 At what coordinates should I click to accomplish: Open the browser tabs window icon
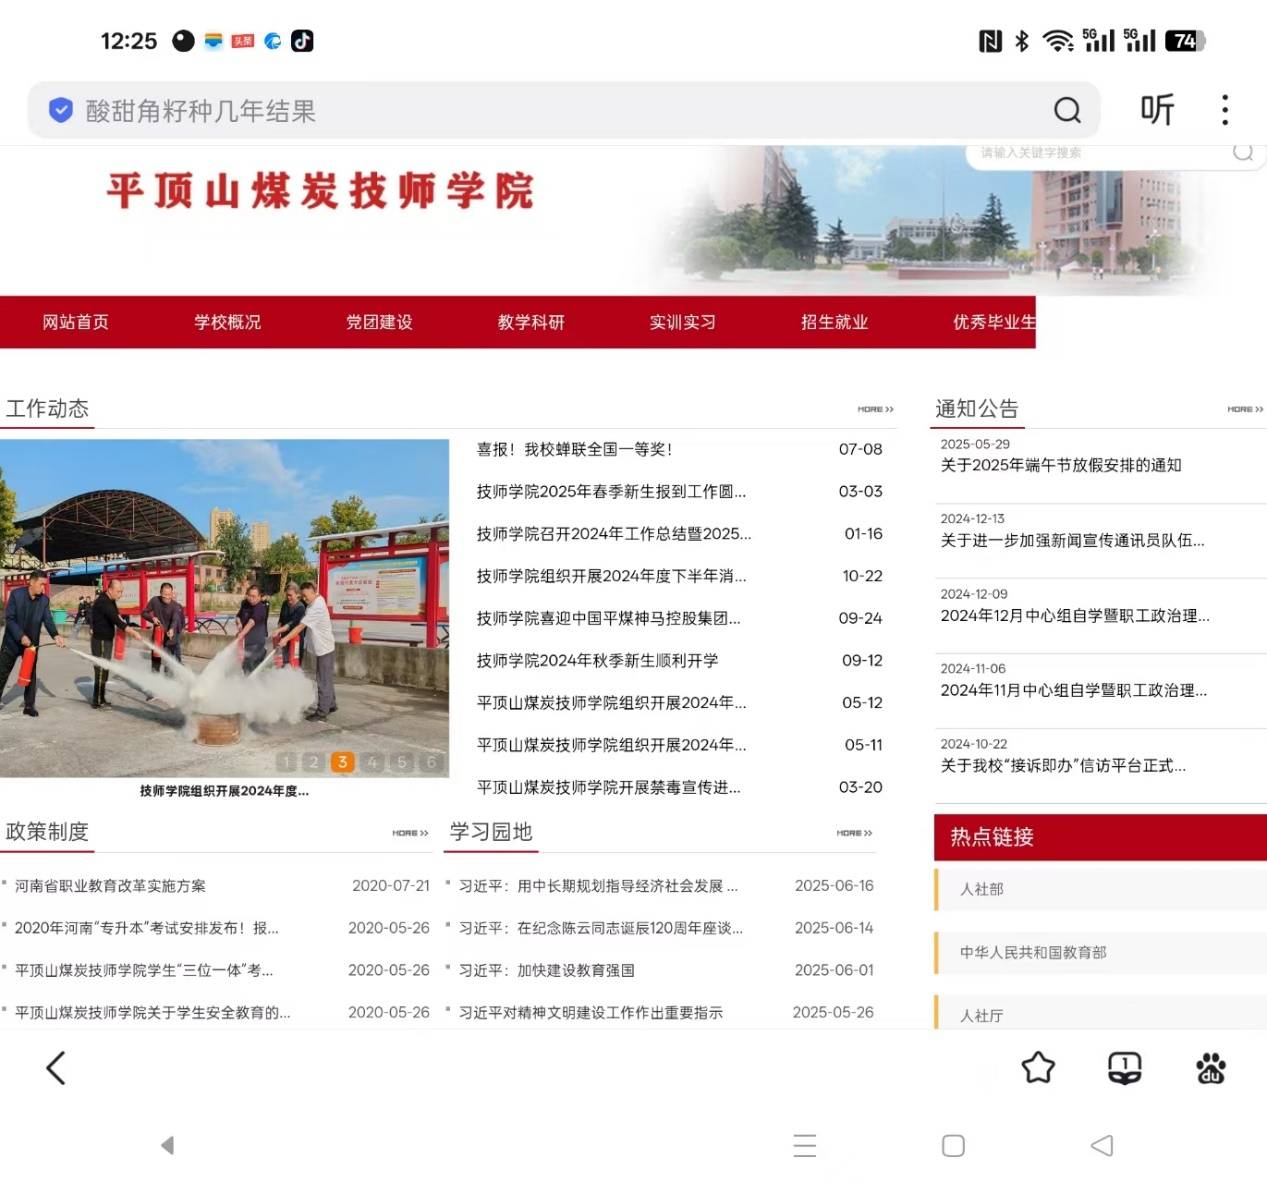pyautogui.click(x=1125, y=1068)
